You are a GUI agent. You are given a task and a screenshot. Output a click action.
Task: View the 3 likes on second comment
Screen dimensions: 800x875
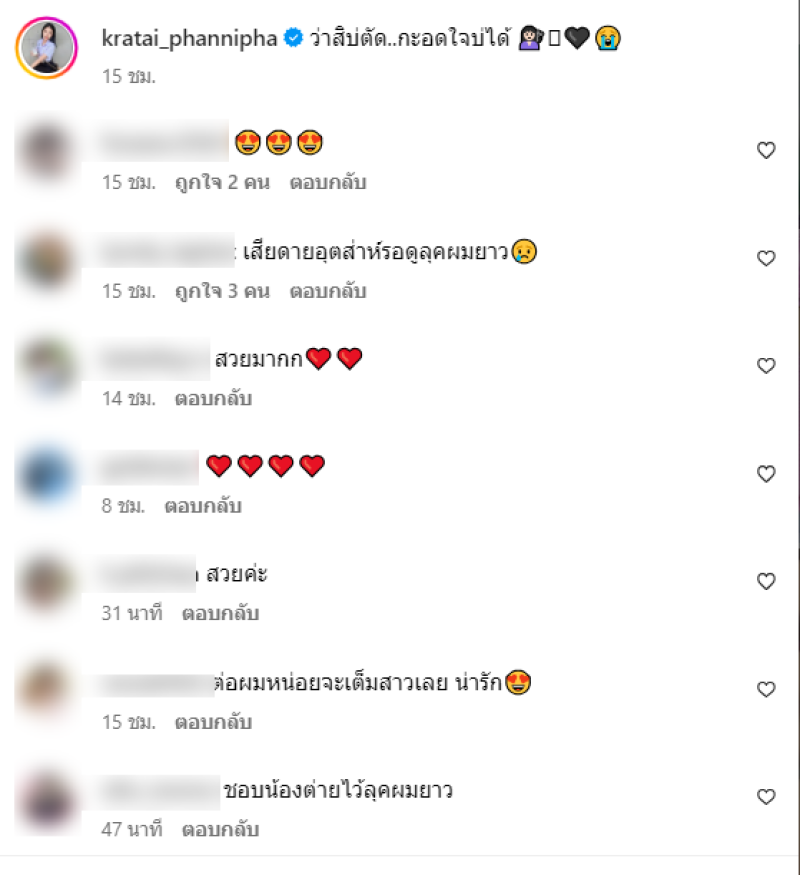click(222, 291)
